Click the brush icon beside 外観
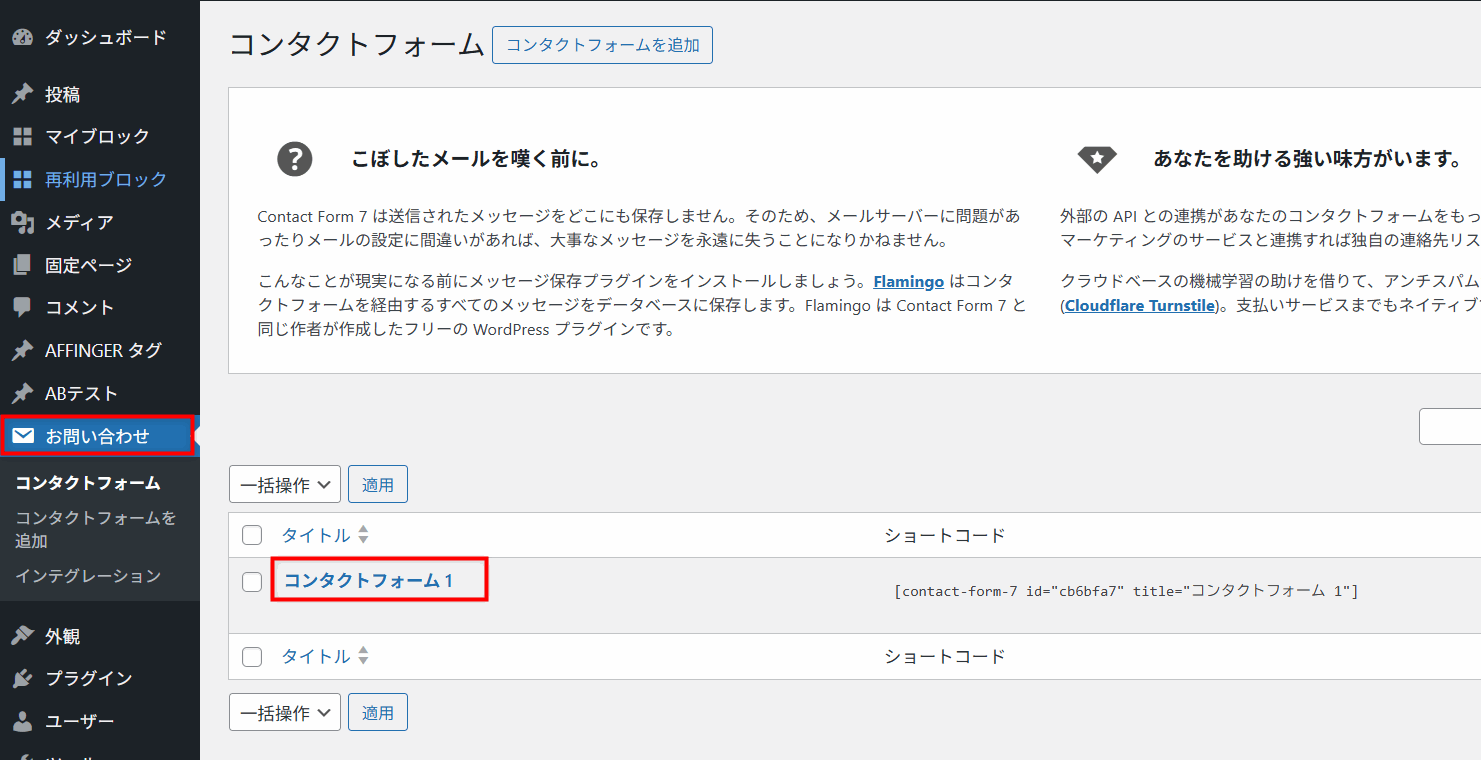The height and width of the screenshot is (760, 1481). tap(22, 636)
